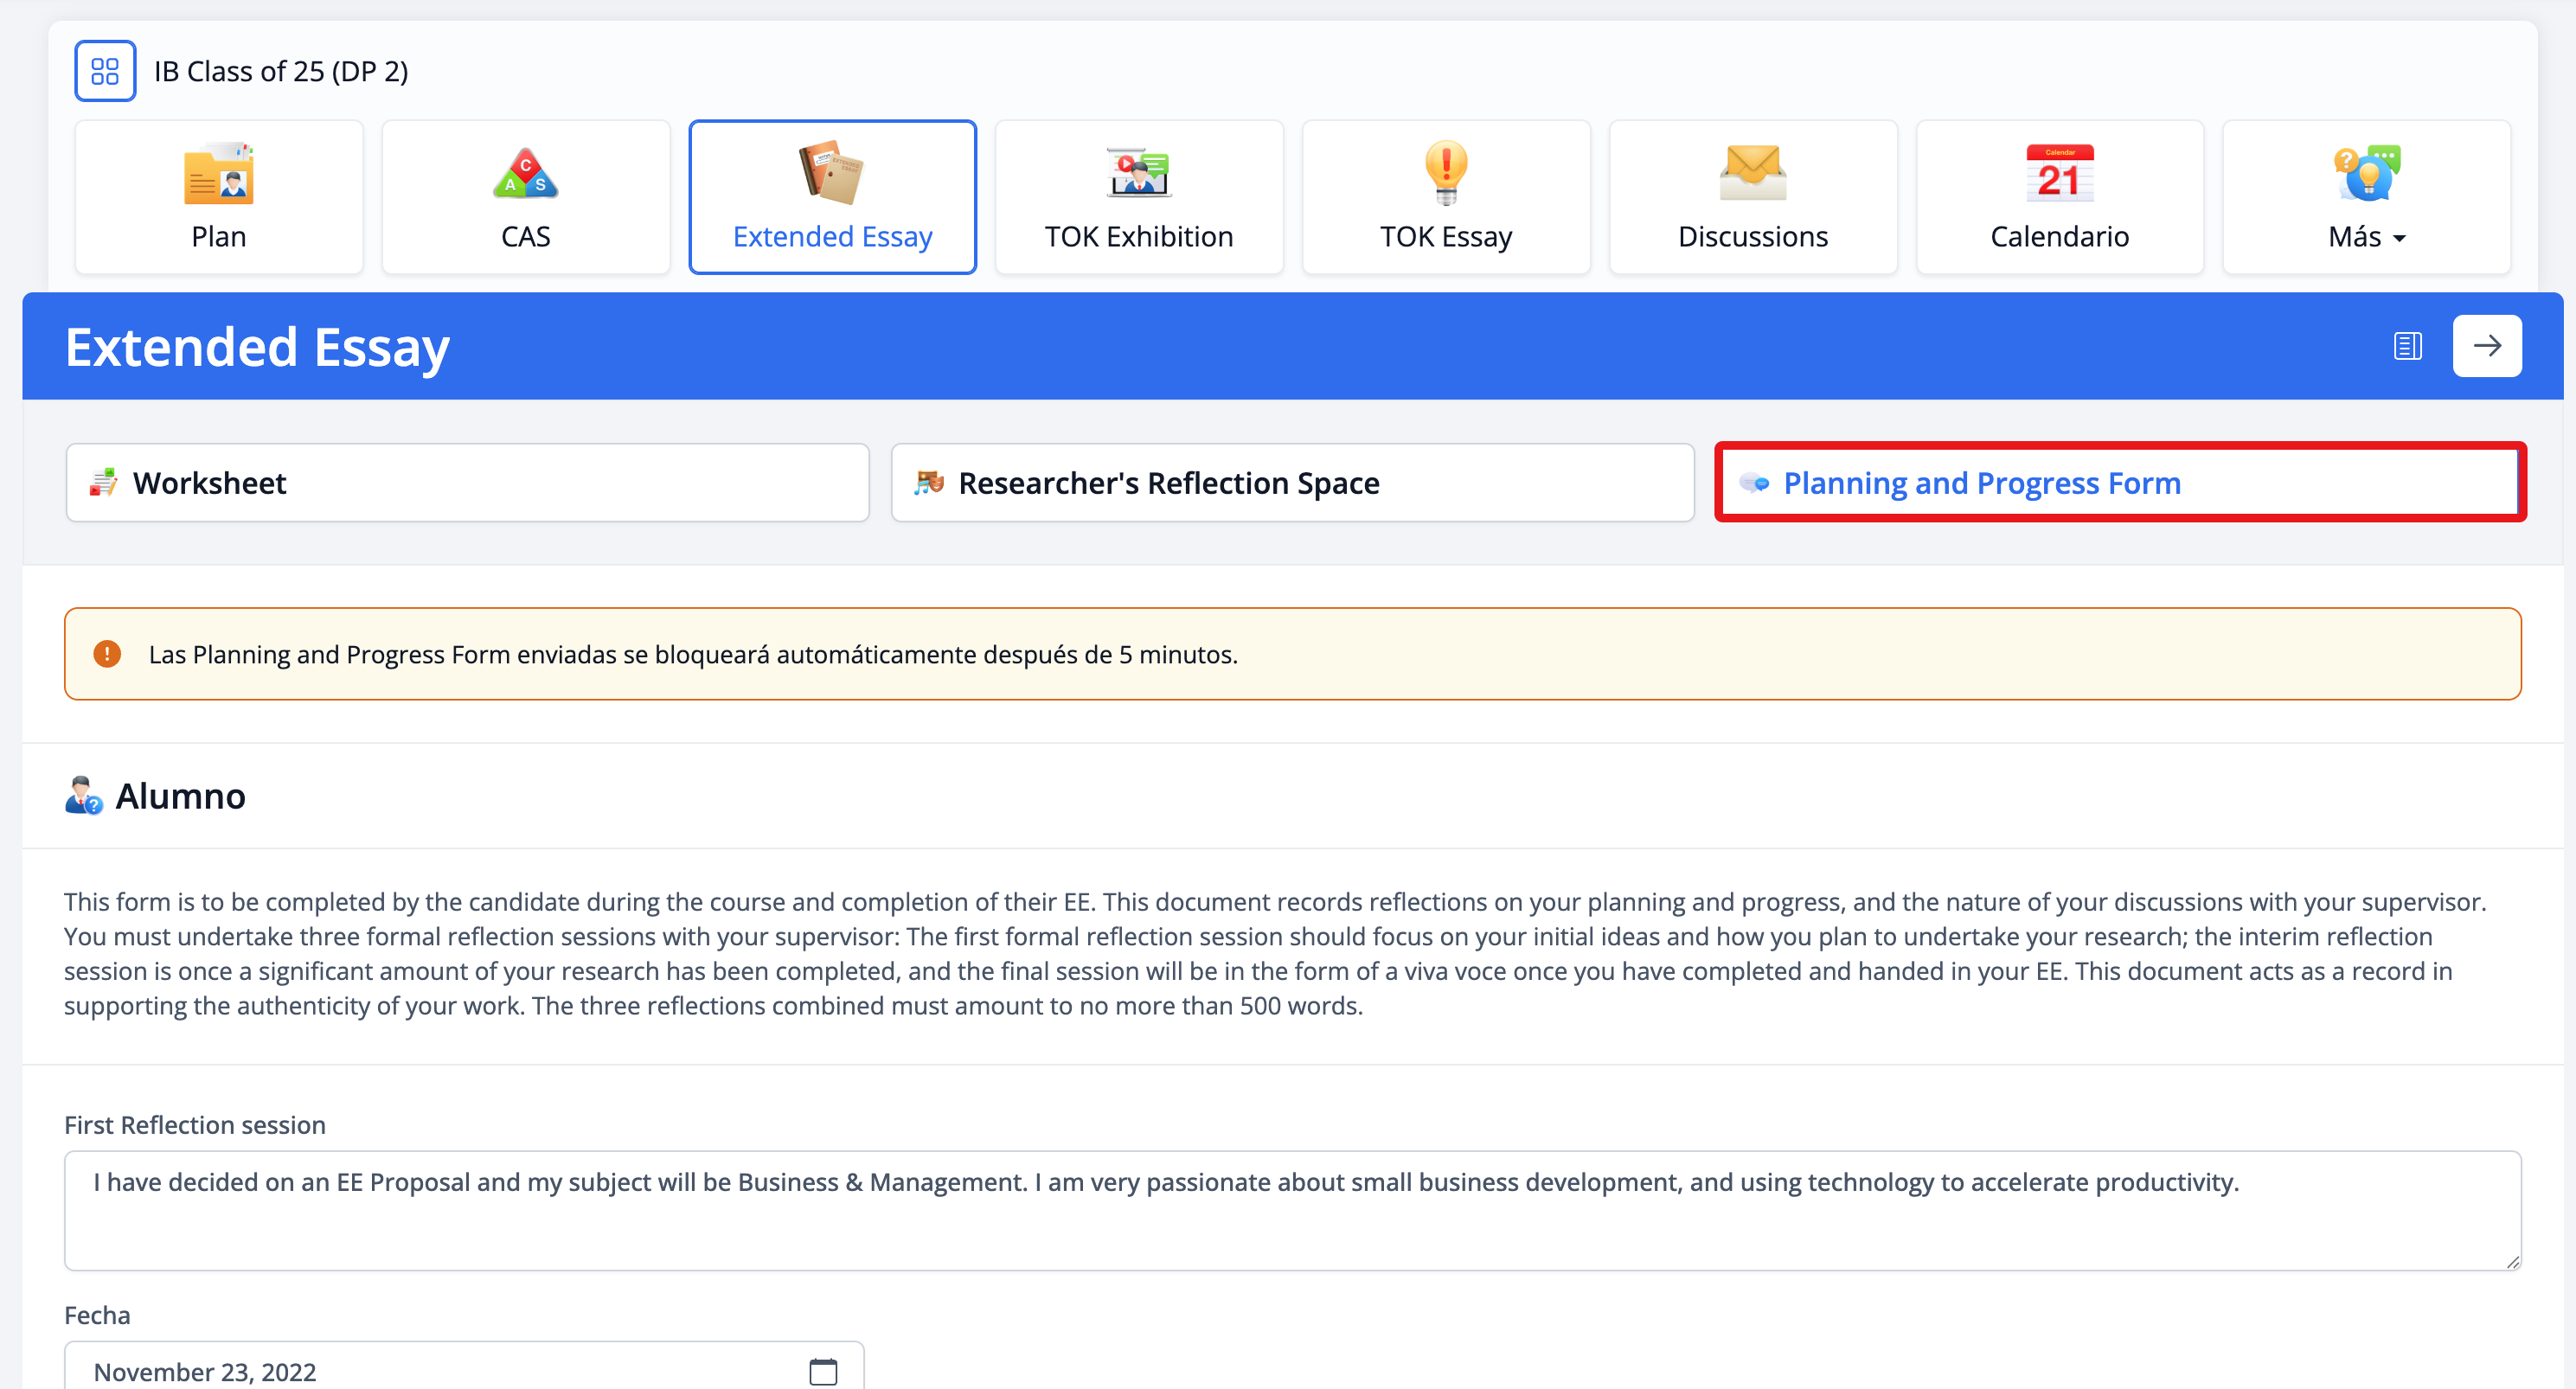Click inside First Reflection session text area
Screen dimensions: 2576x1389
(1292, 1211)
